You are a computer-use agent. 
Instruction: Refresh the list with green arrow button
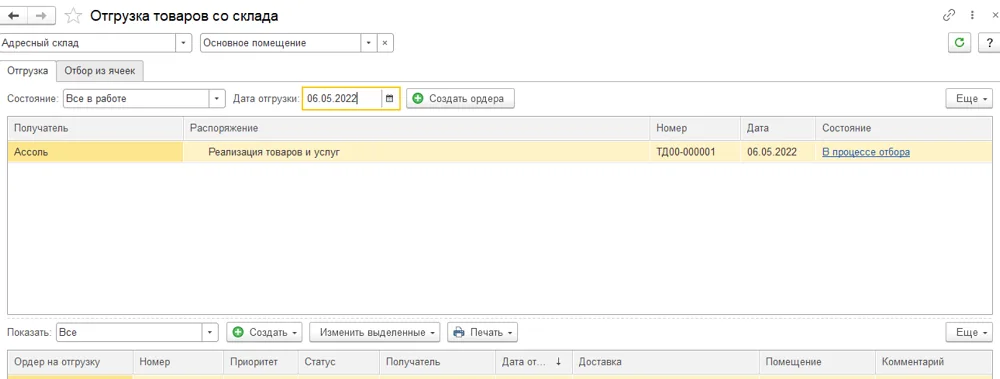click(x=959, y=43)
